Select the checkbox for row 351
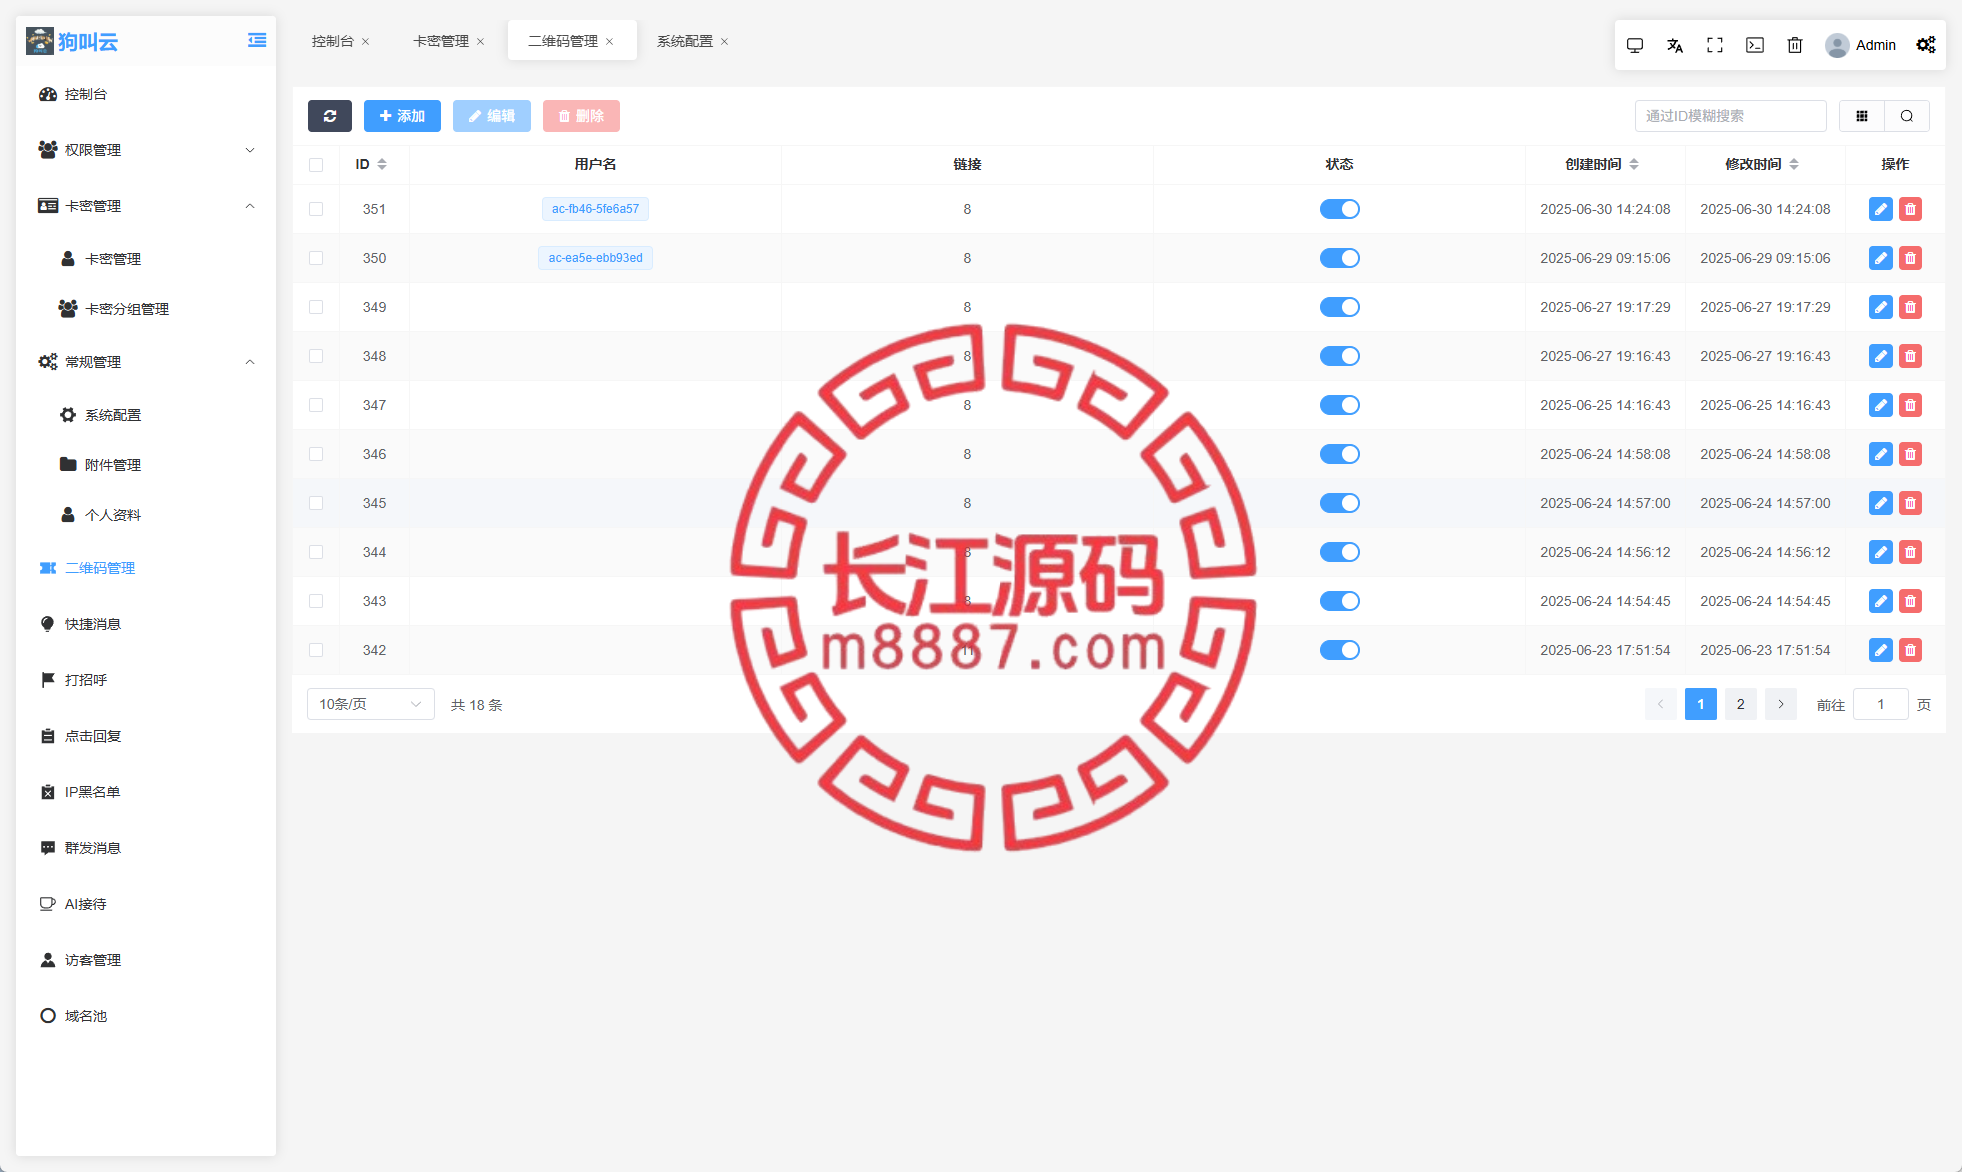The image size is (1962, 1172). coord(316,209)
